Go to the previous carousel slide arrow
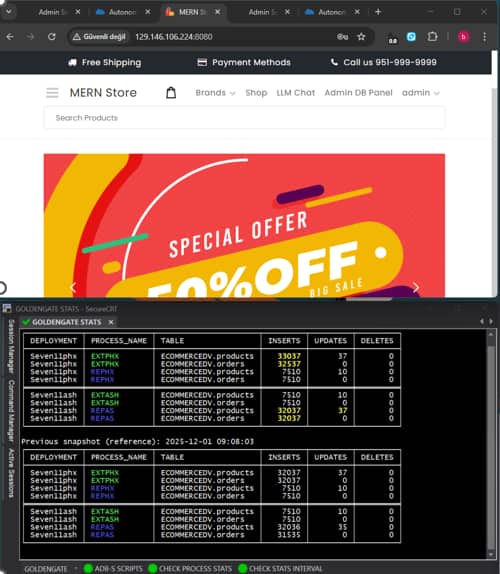Image resolution: width=500 pixels, height=574 pixels. (x=73, y=288)
